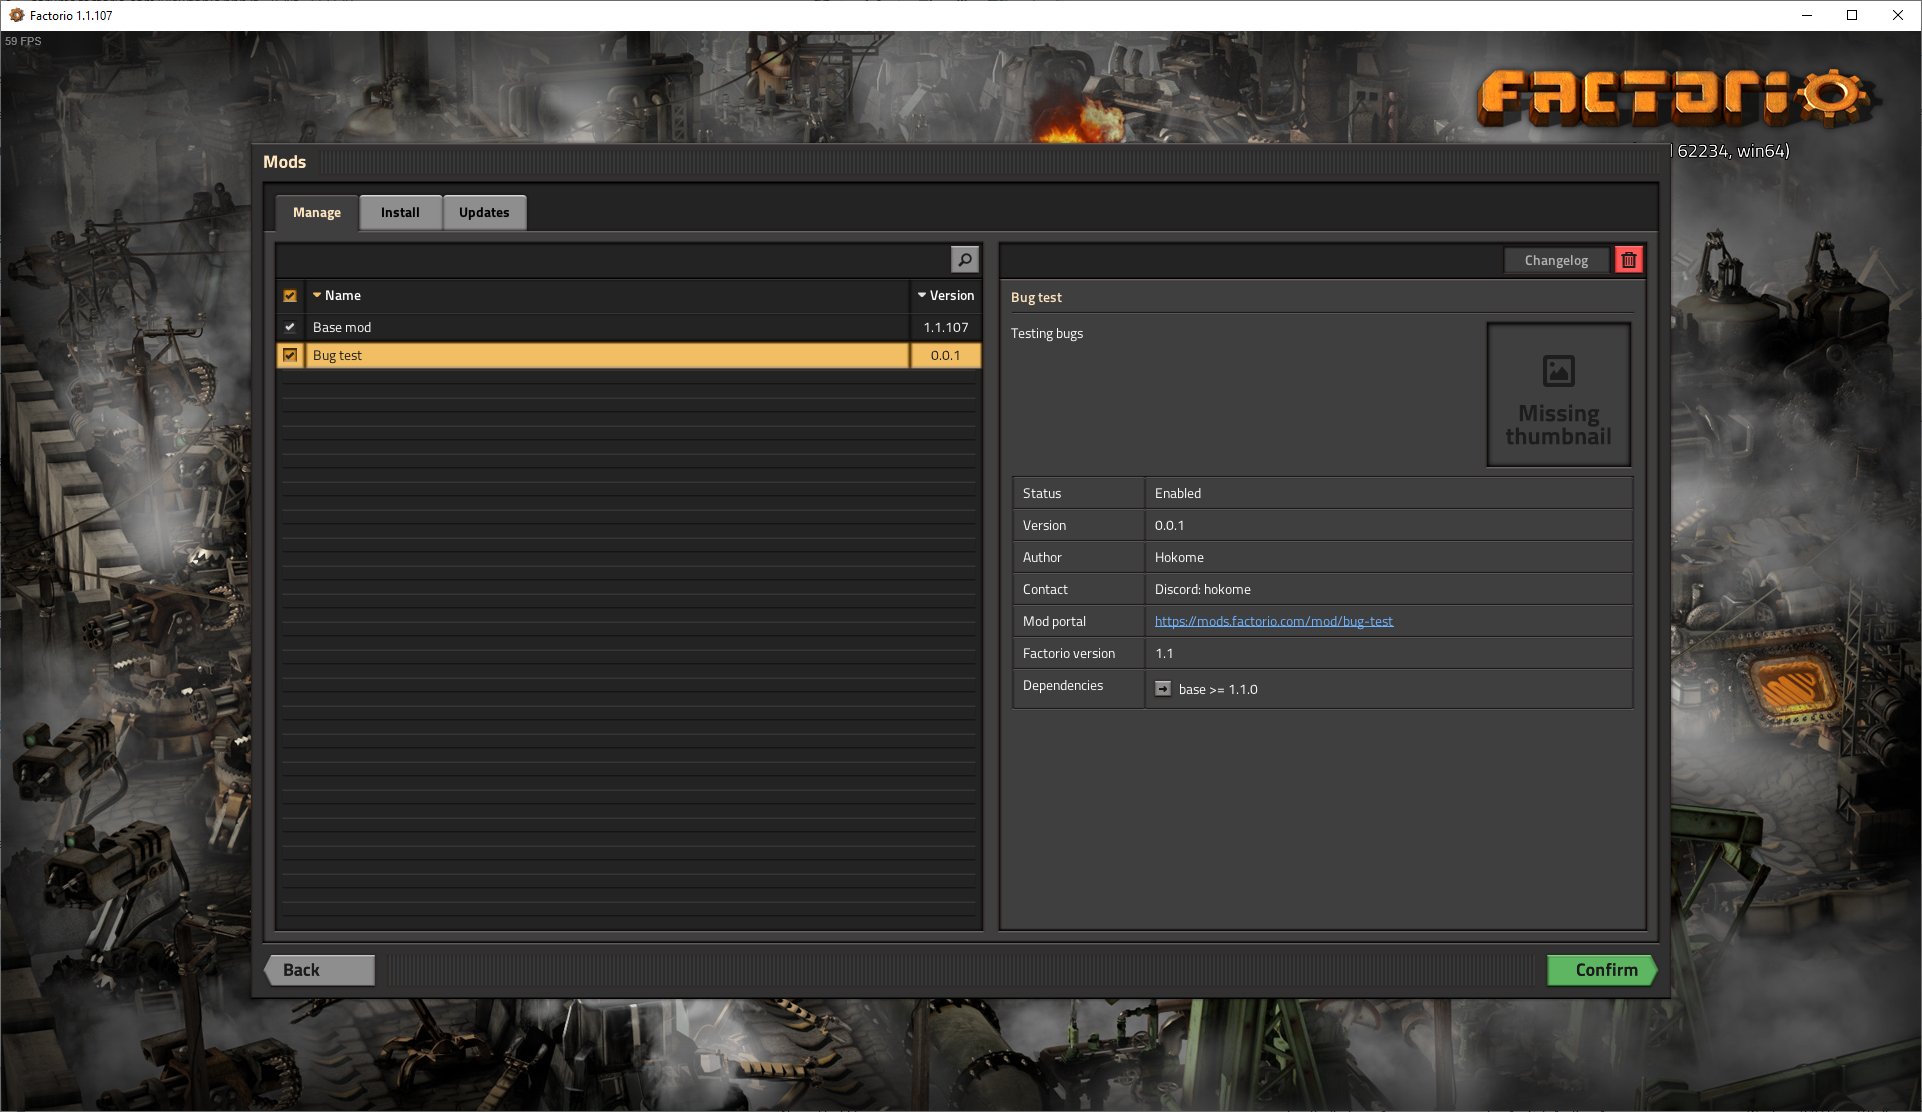This screenshot has width=1922, height=1112.
Task: Click the missing thumbnail image placeholder
Action: 1558,394
